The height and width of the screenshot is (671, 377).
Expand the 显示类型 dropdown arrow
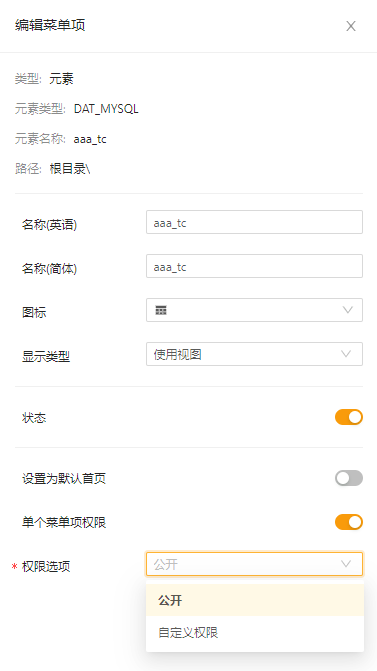tap(346, 354)
